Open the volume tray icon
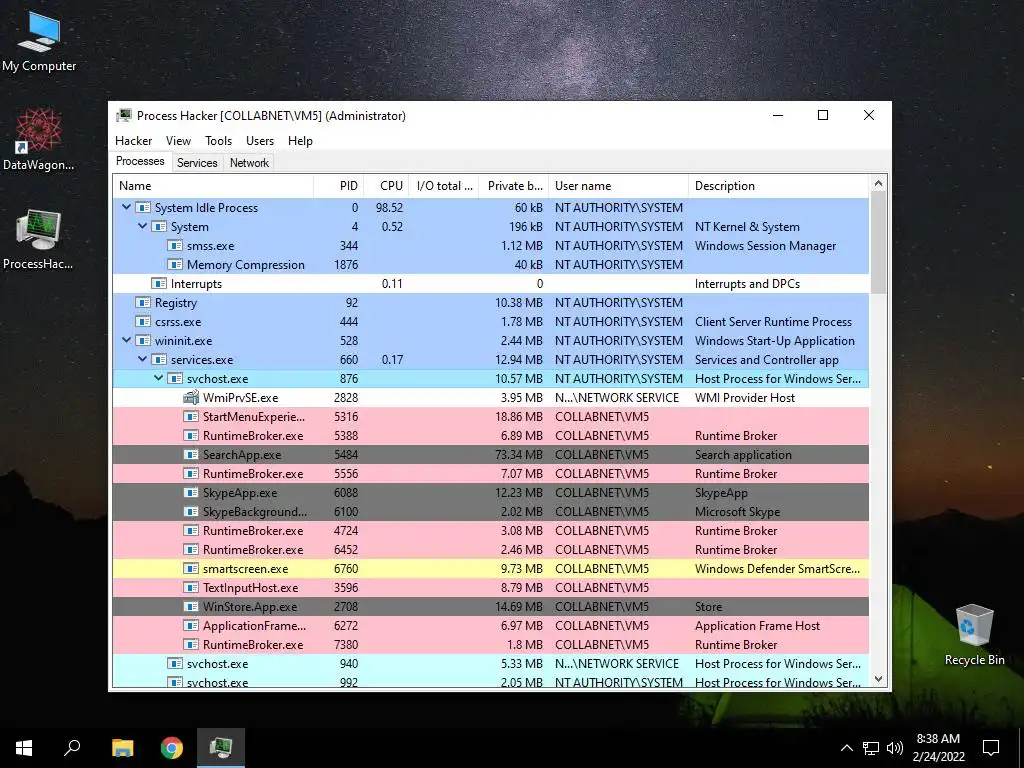Image resolution: width=1024 pixels, height=768 pixels. (x=895, y=748)
